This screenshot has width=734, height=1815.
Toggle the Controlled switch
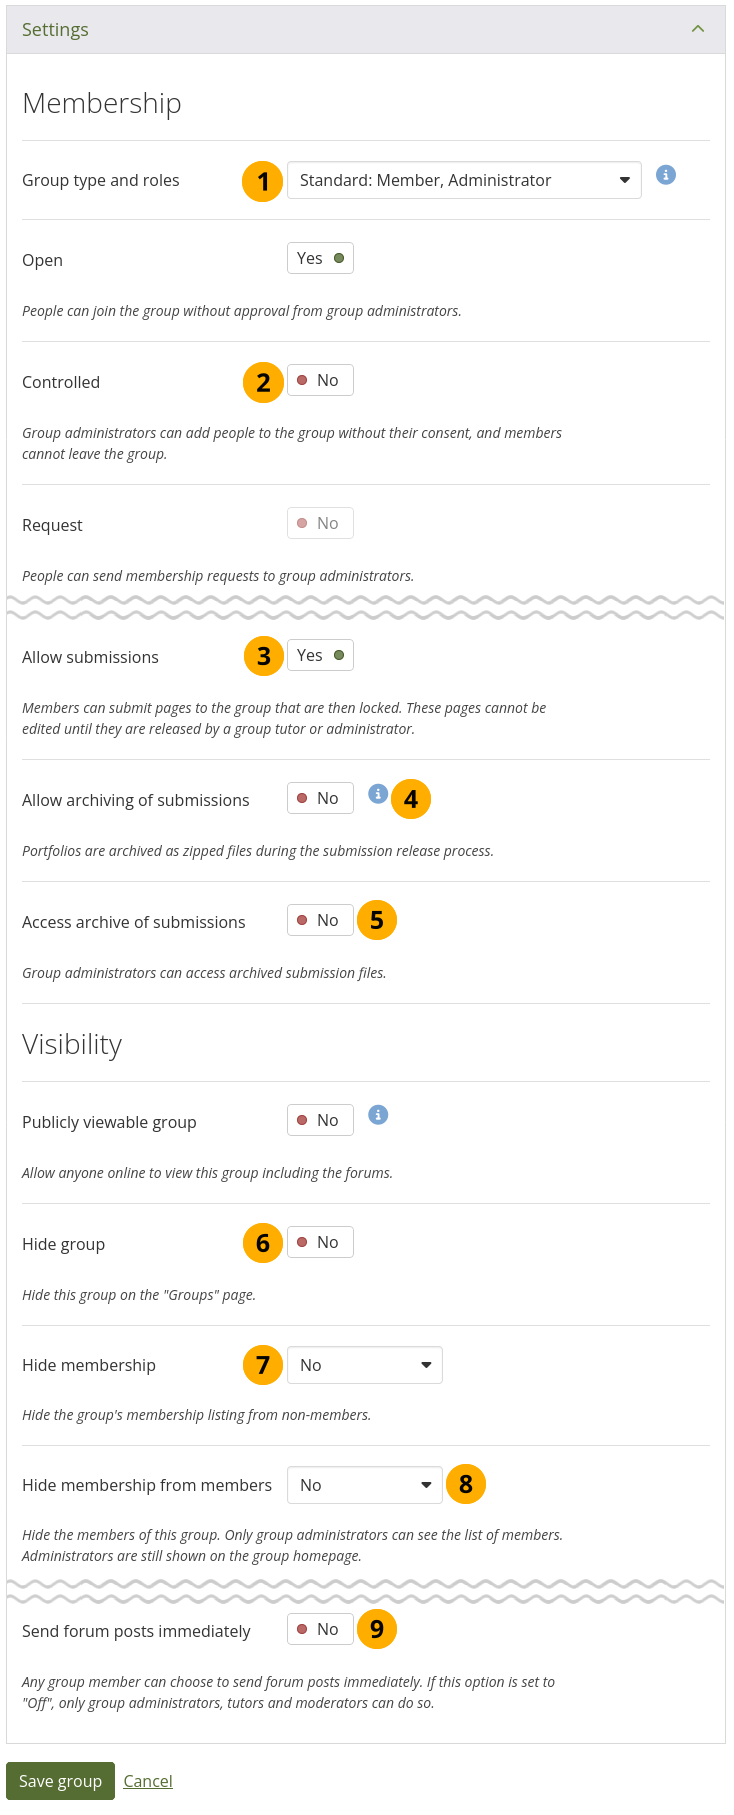(320, 381)
